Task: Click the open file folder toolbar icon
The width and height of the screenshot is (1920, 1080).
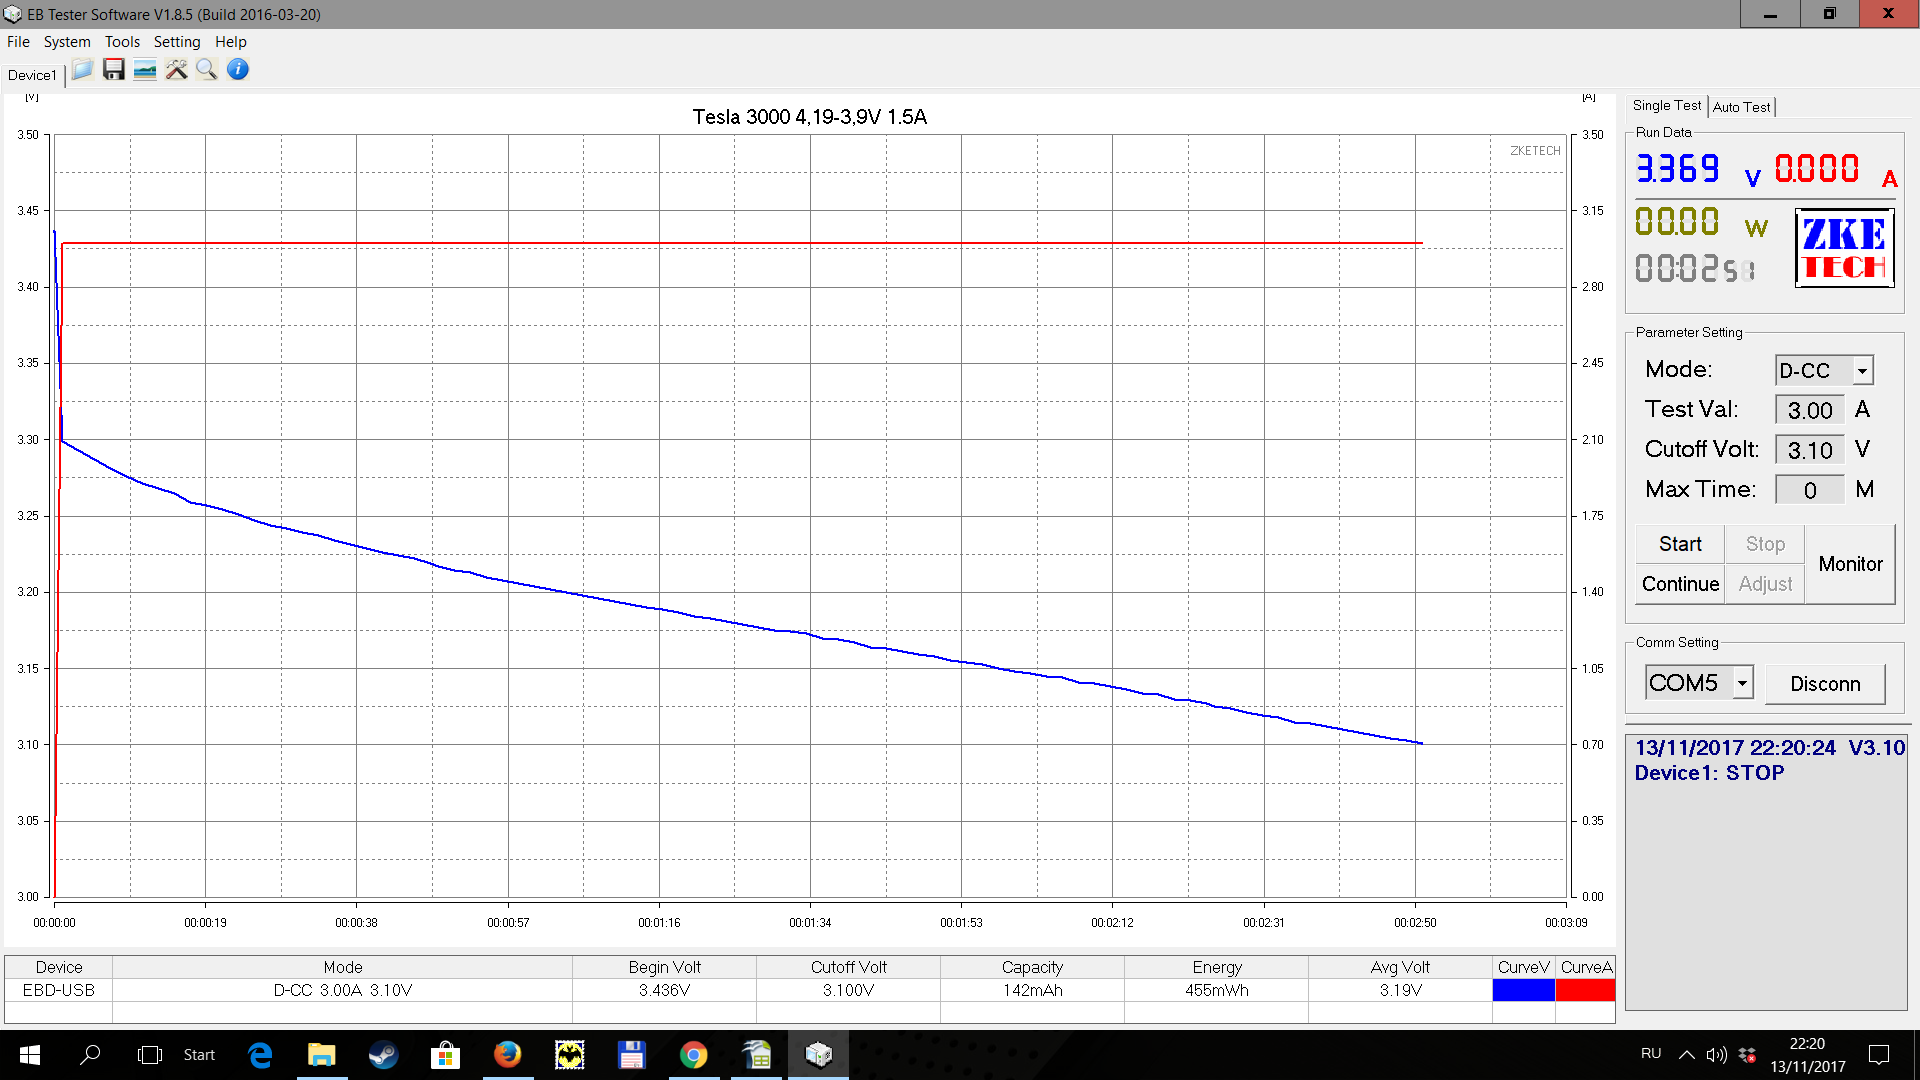Action: 82,70
